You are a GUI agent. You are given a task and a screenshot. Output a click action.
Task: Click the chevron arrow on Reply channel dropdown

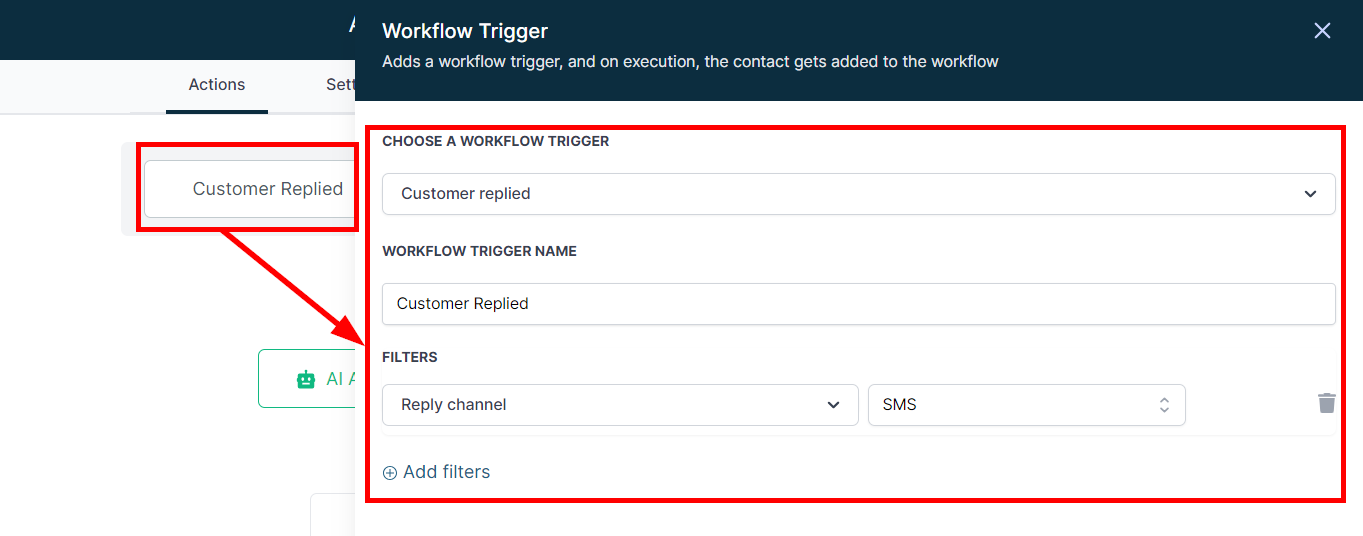[x=833, y=405]
